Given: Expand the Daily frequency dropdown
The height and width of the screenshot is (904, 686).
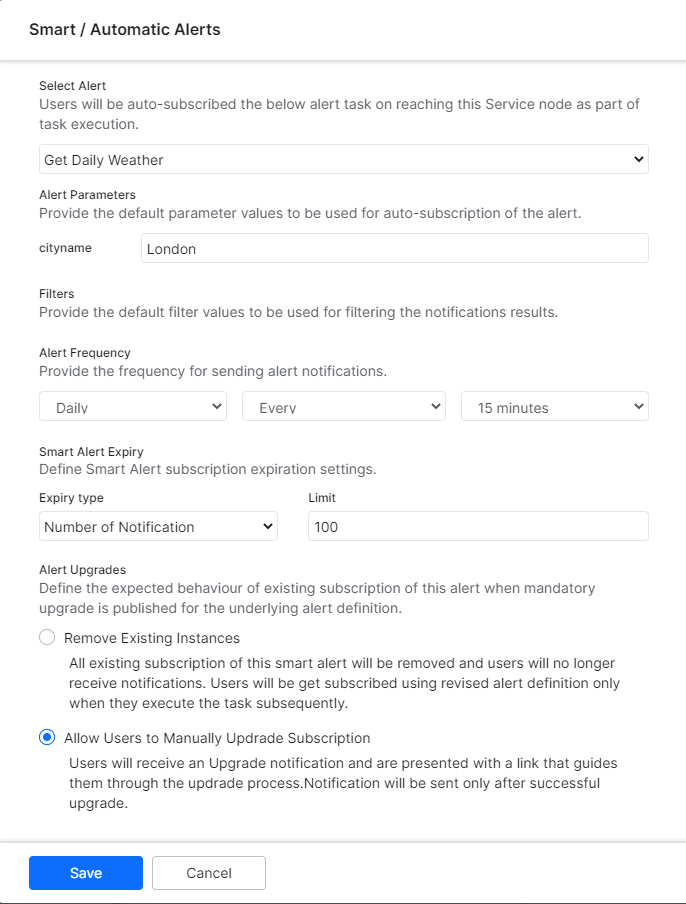Looking at the screenshot, I should click(x=132, y=406).
